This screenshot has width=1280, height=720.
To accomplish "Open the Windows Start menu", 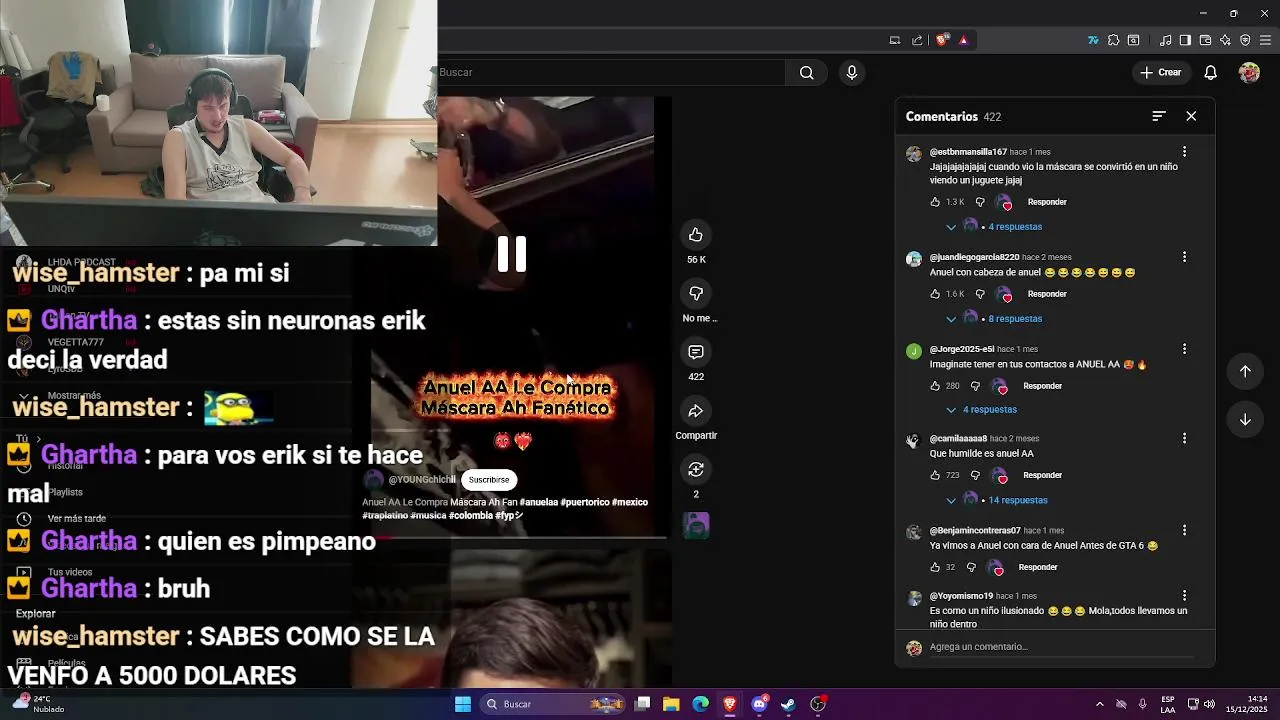I will (x=463, y=704).
